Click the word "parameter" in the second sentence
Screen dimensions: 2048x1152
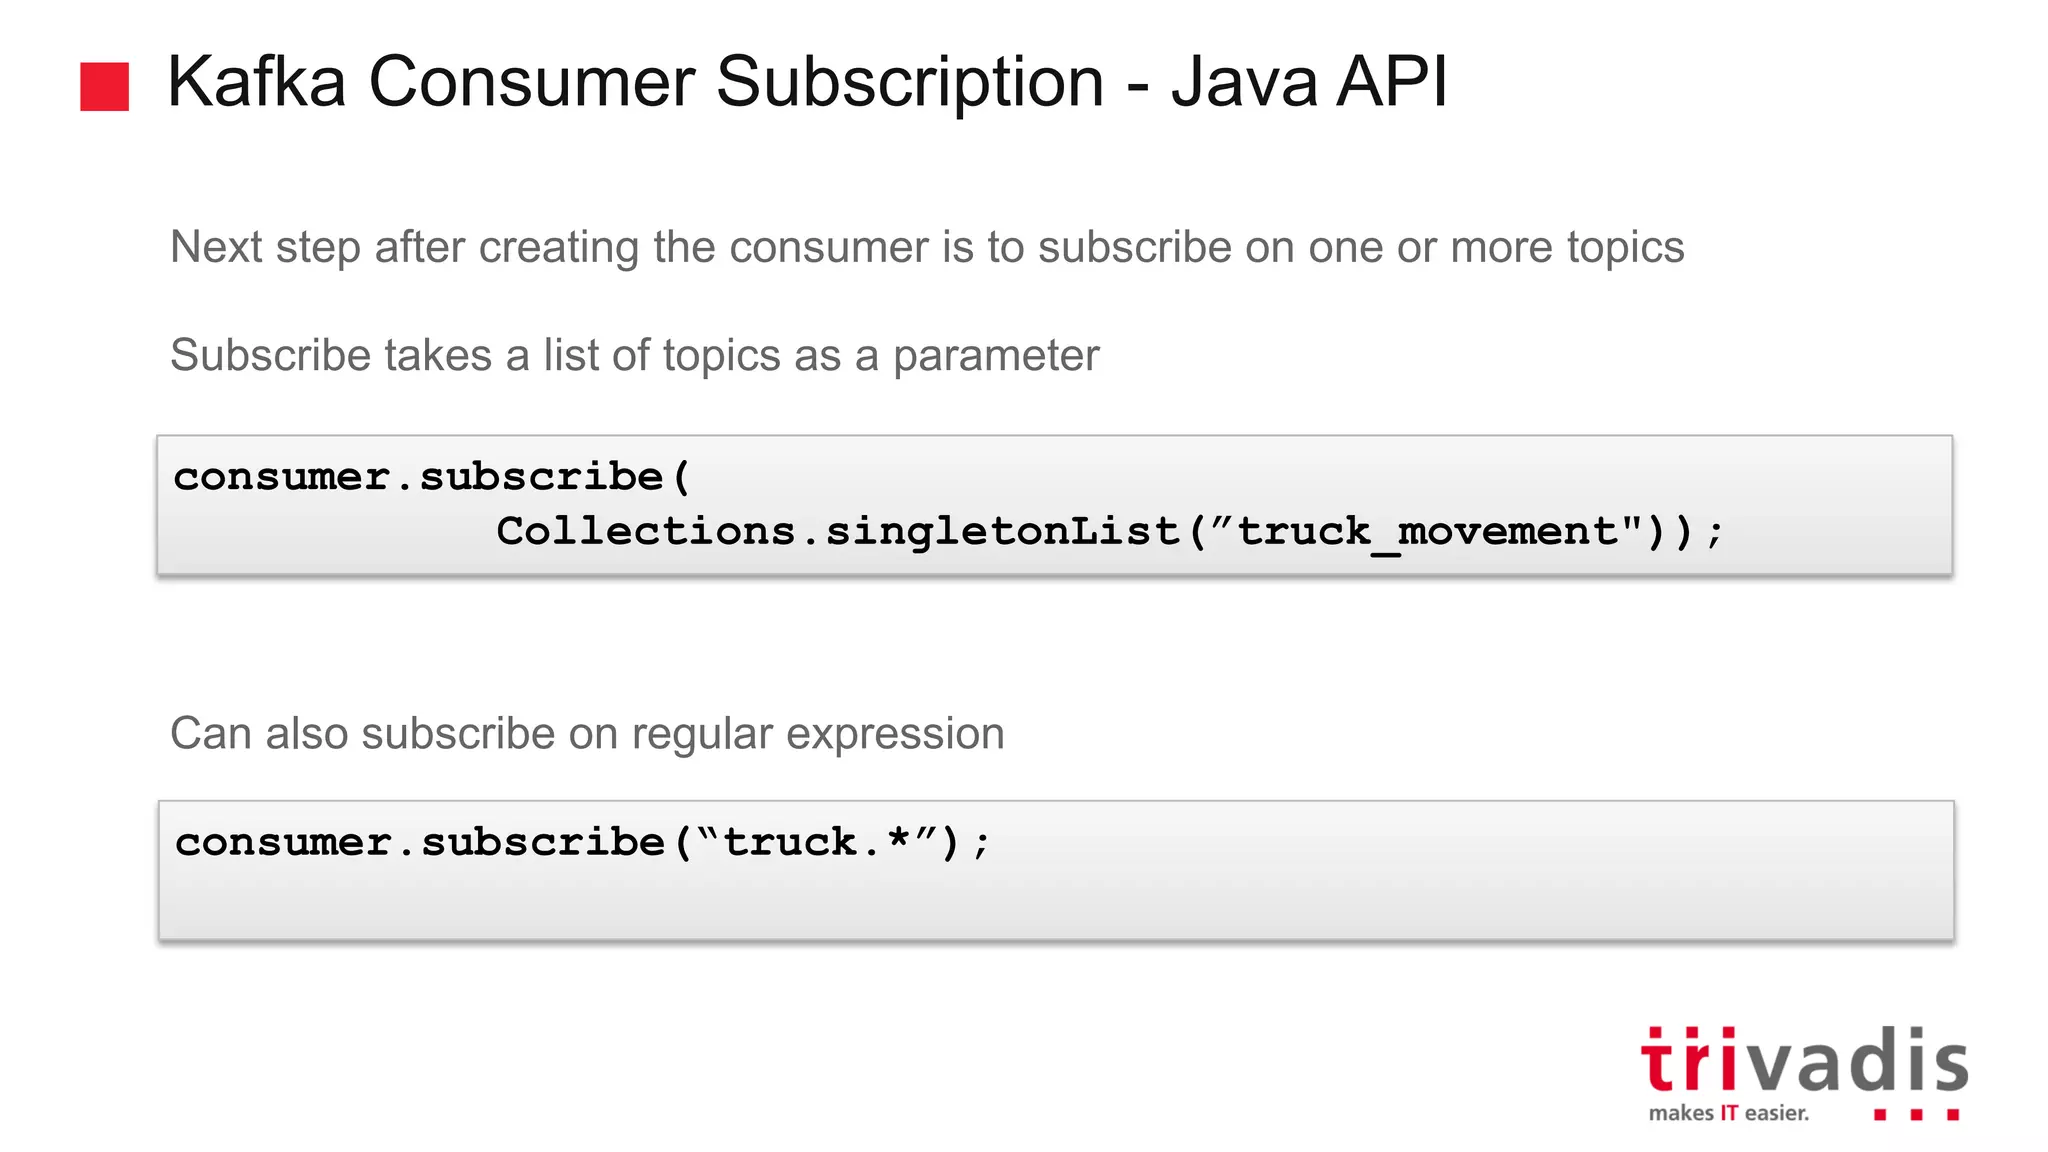(x=996, y=357)
